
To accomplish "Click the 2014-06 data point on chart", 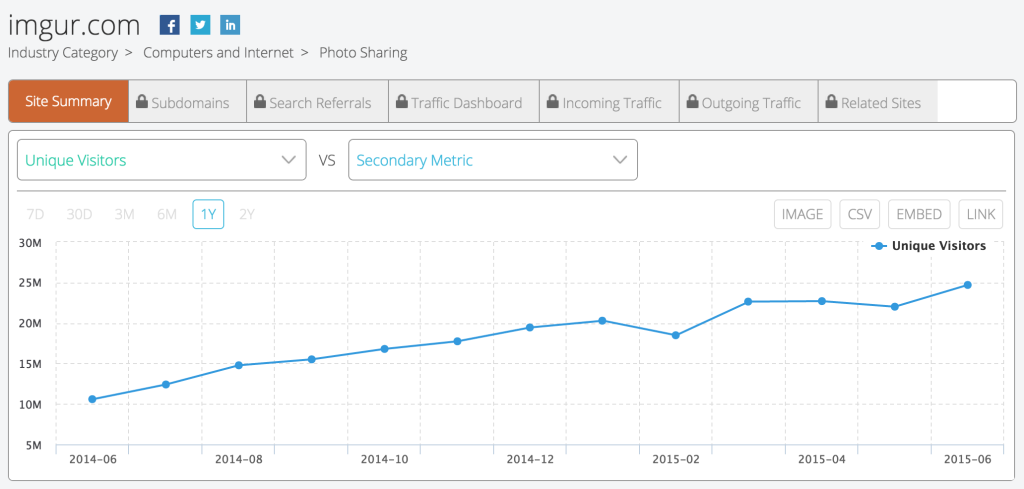I will click(92, 399).
